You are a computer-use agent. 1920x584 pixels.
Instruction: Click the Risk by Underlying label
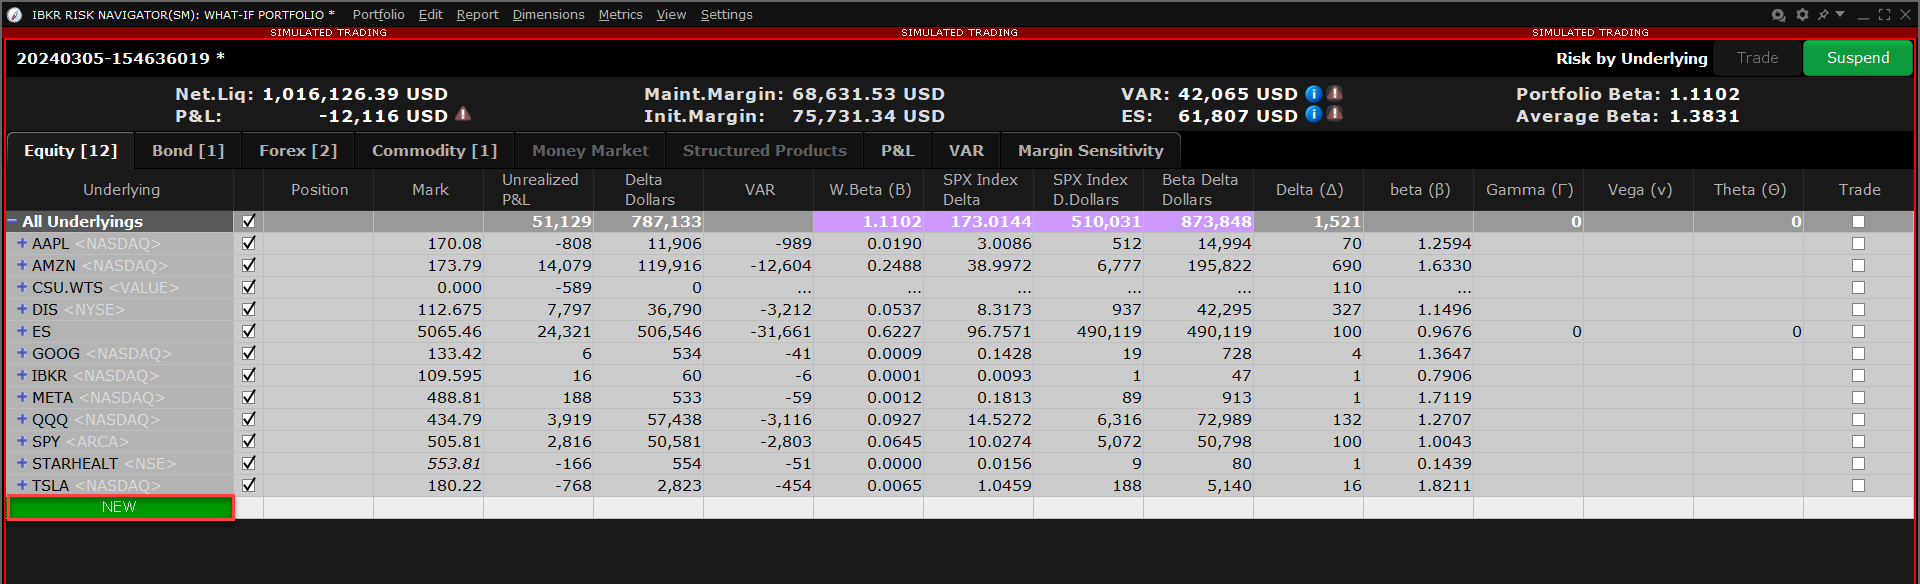(1632, 58)
